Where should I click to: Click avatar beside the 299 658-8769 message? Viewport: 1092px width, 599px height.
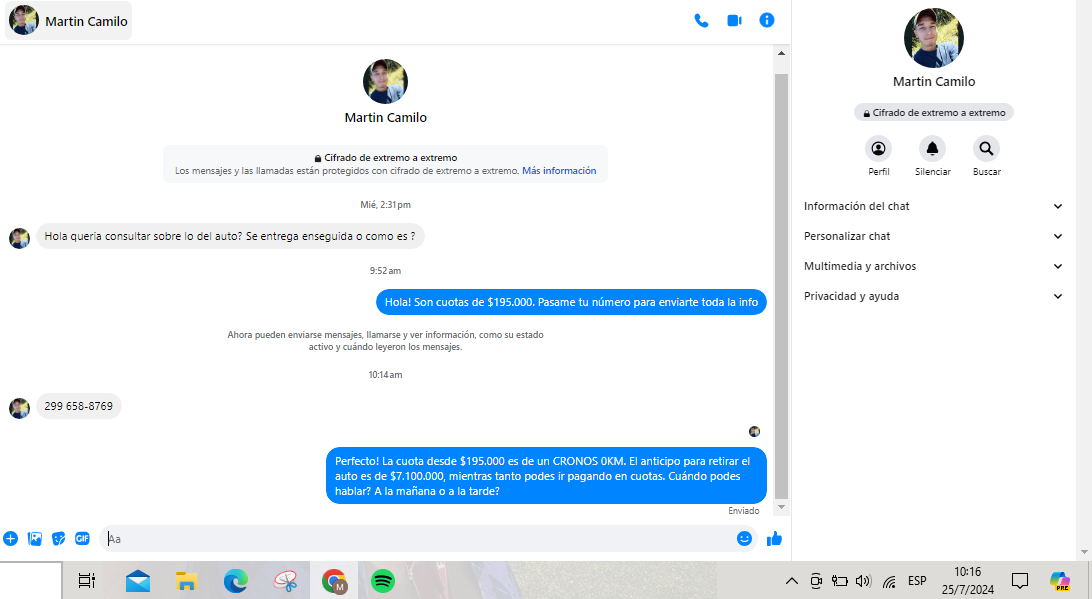[20, 408]
